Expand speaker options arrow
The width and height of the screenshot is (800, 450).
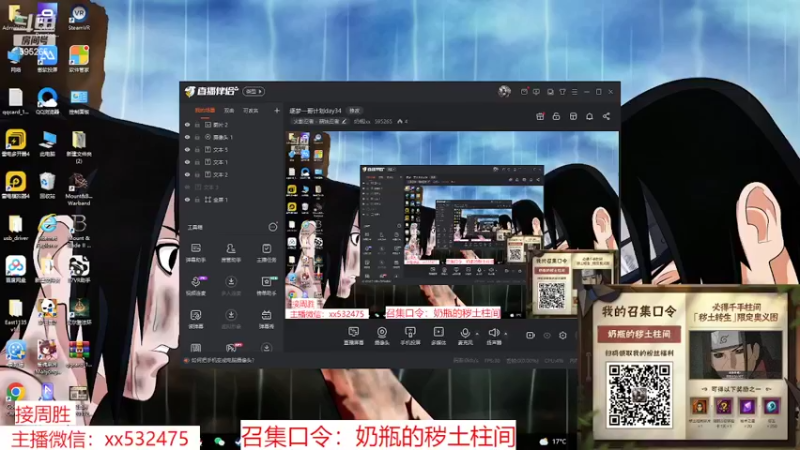pyautogui.click(x=506, y=334)
